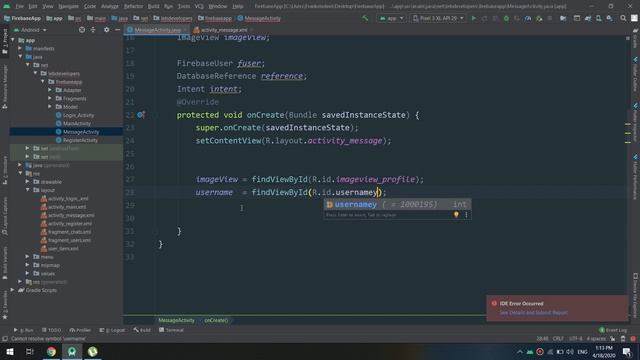Click the override gutter icon beside onCreate
Image resolution: width=640 pixels, height=360 pixels.
coord(140,115)
